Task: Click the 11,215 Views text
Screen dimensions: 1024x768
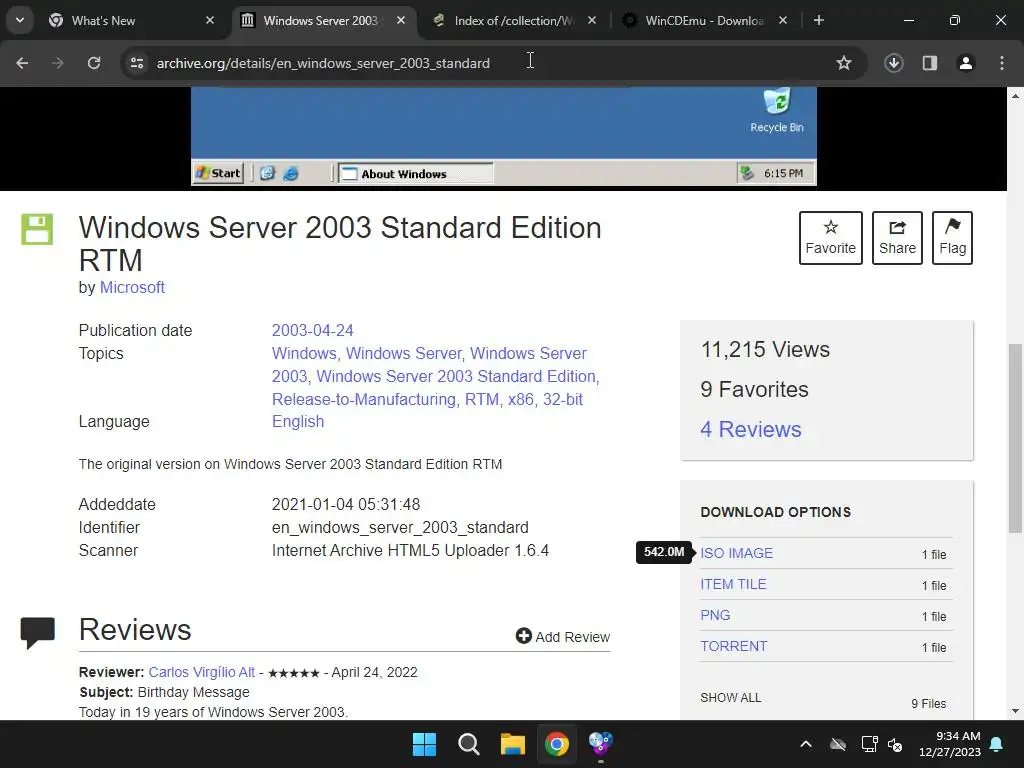Action: pyautogui.click(x=765, y=349)
